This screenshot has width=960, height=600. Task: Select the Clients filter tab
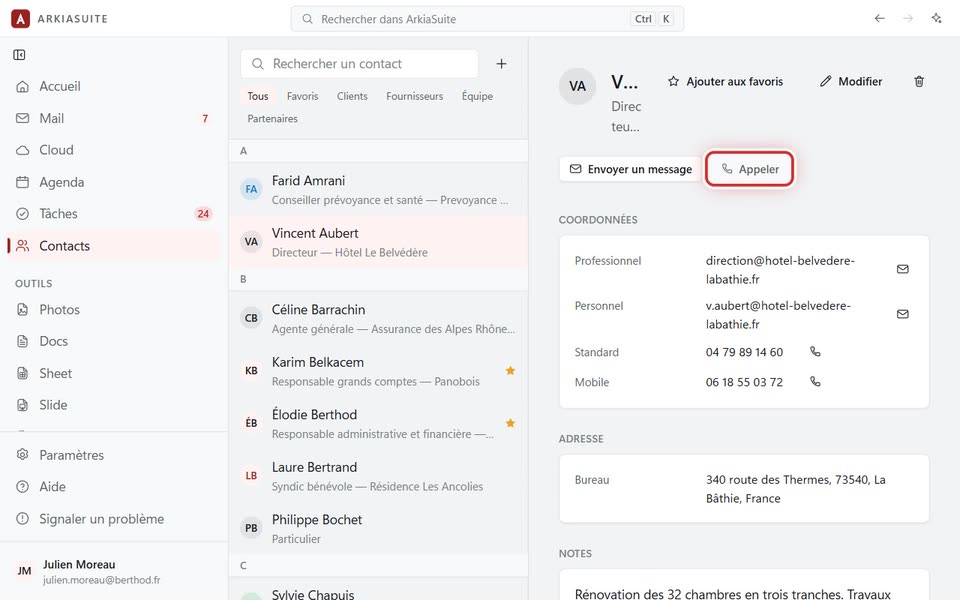tap(352, 96)
